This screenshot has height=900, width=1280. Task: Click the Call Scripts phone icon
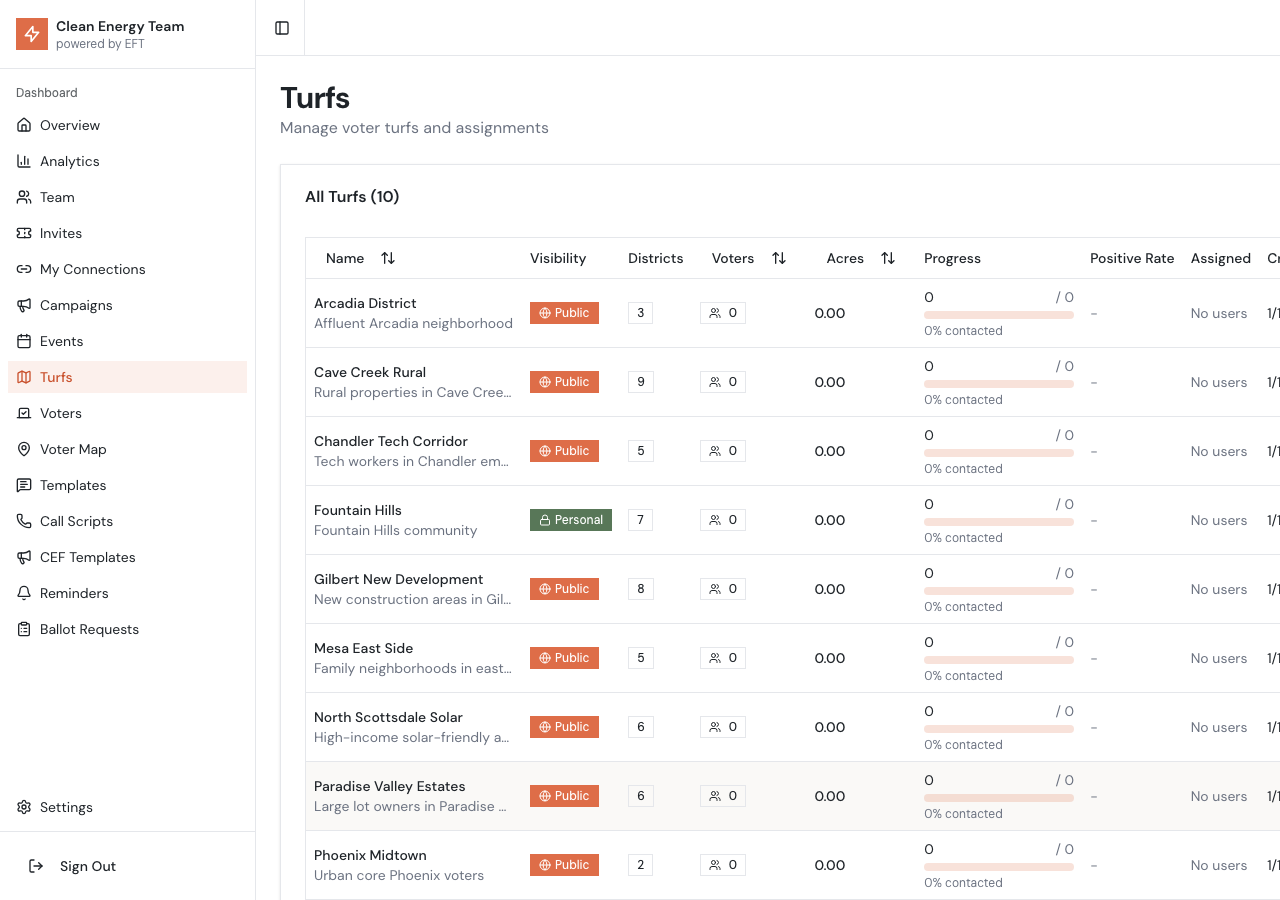24,521
